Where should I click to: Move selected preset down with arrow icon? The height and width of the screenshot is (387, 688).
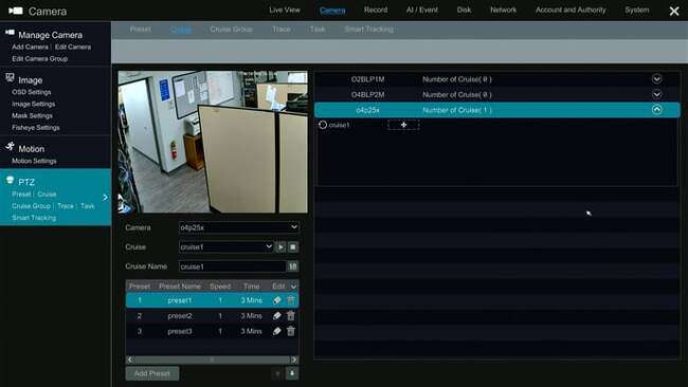[x=292, y=373]
